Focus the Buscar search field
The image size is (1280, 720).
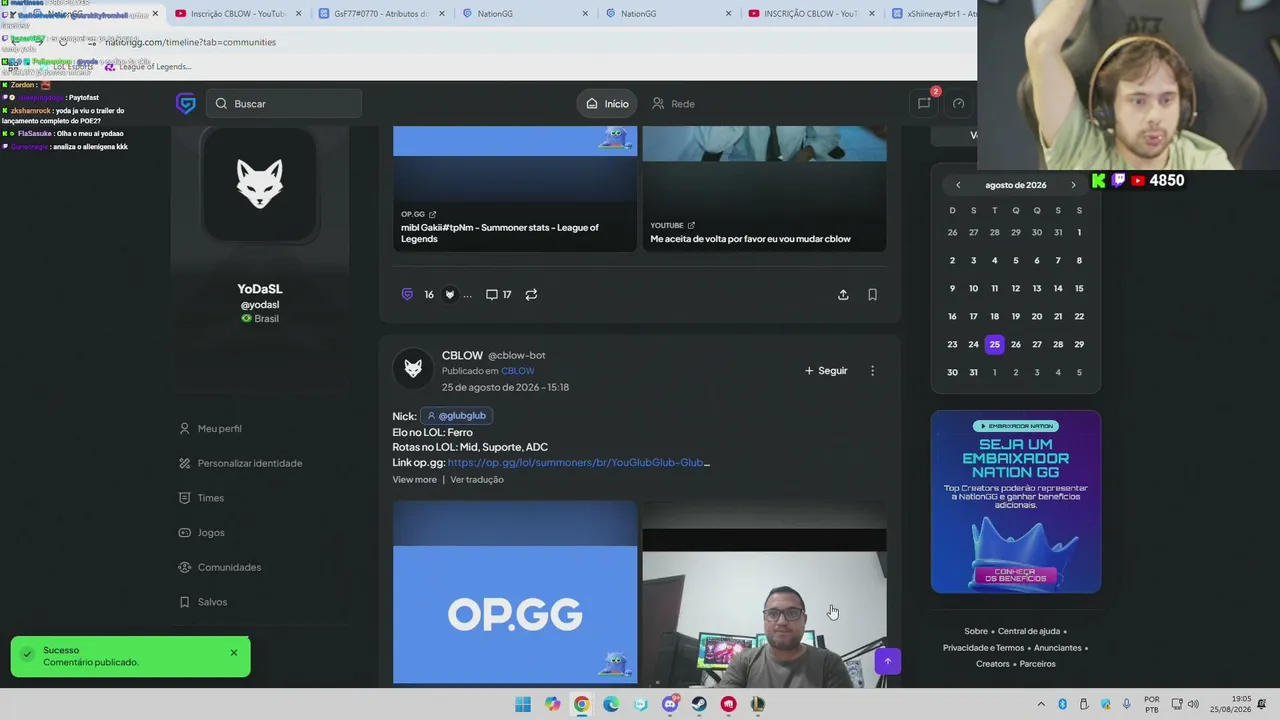[284, 104]
